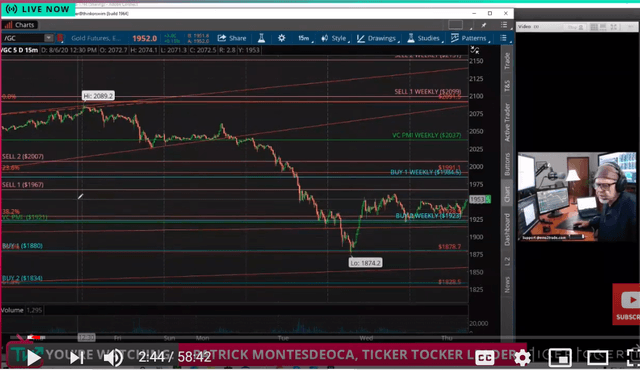Open the Drawings menu
Image resolution: width=640 pixels, height=370 pixels.
click(377, 38)
